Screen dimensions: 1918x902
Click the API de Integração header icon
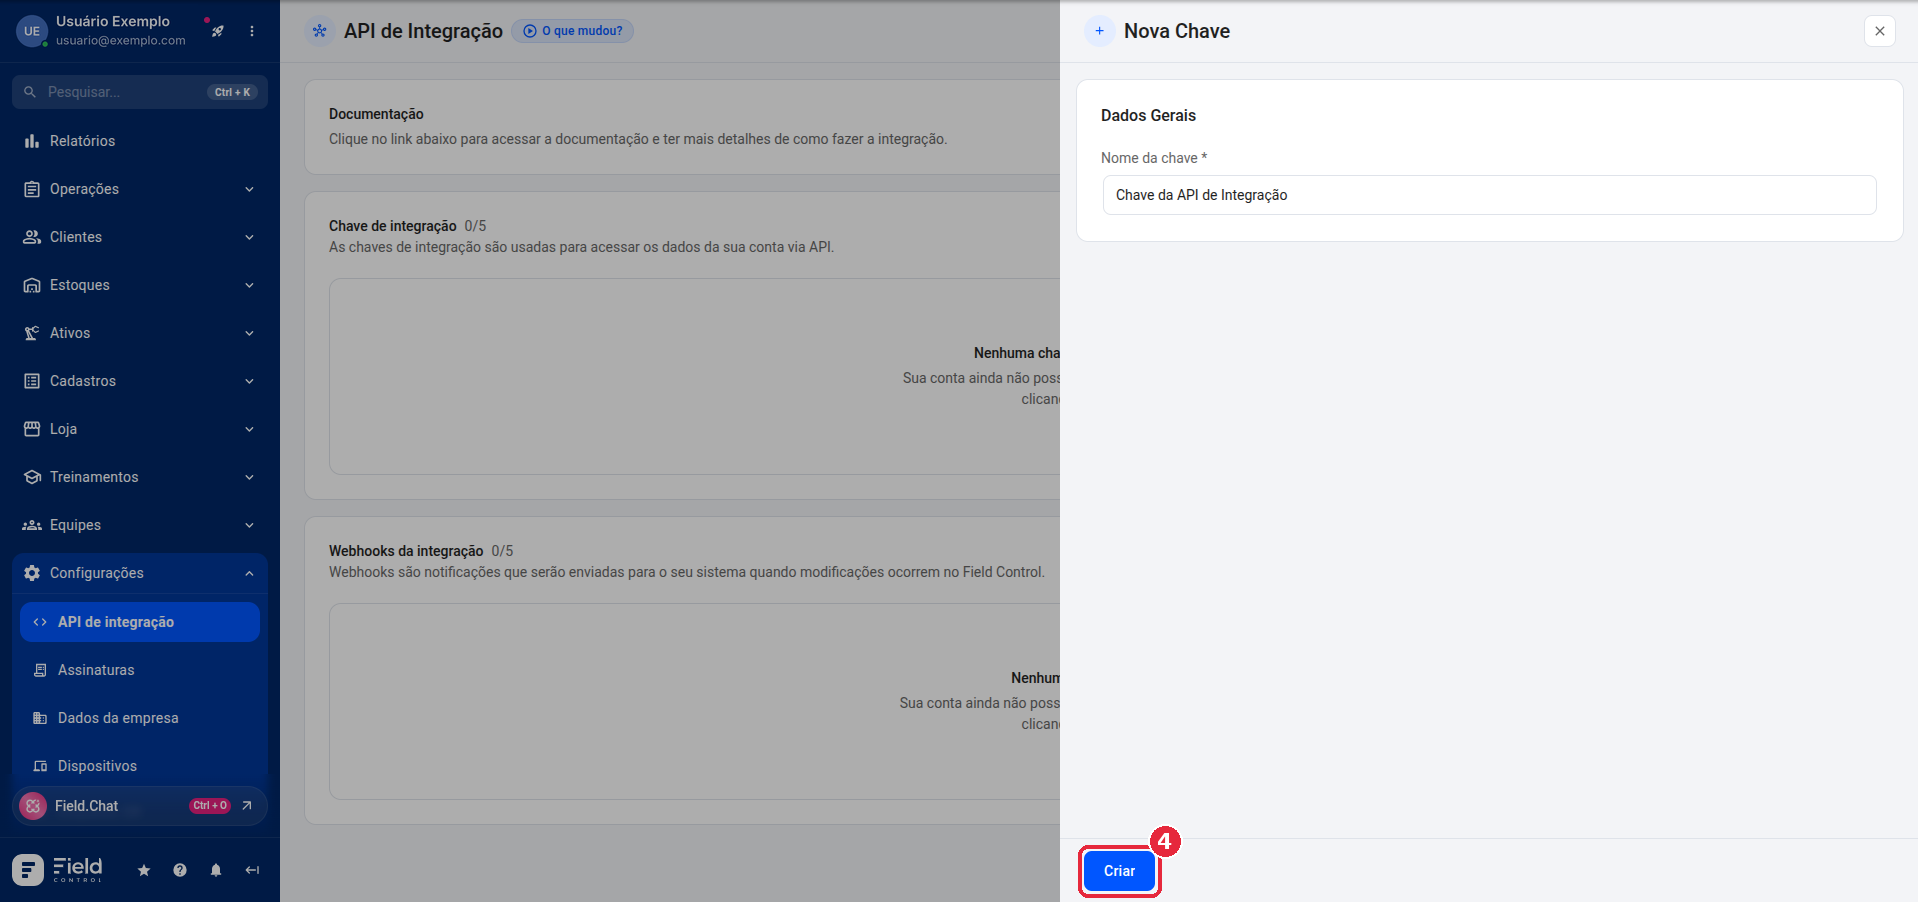[320, 31]
